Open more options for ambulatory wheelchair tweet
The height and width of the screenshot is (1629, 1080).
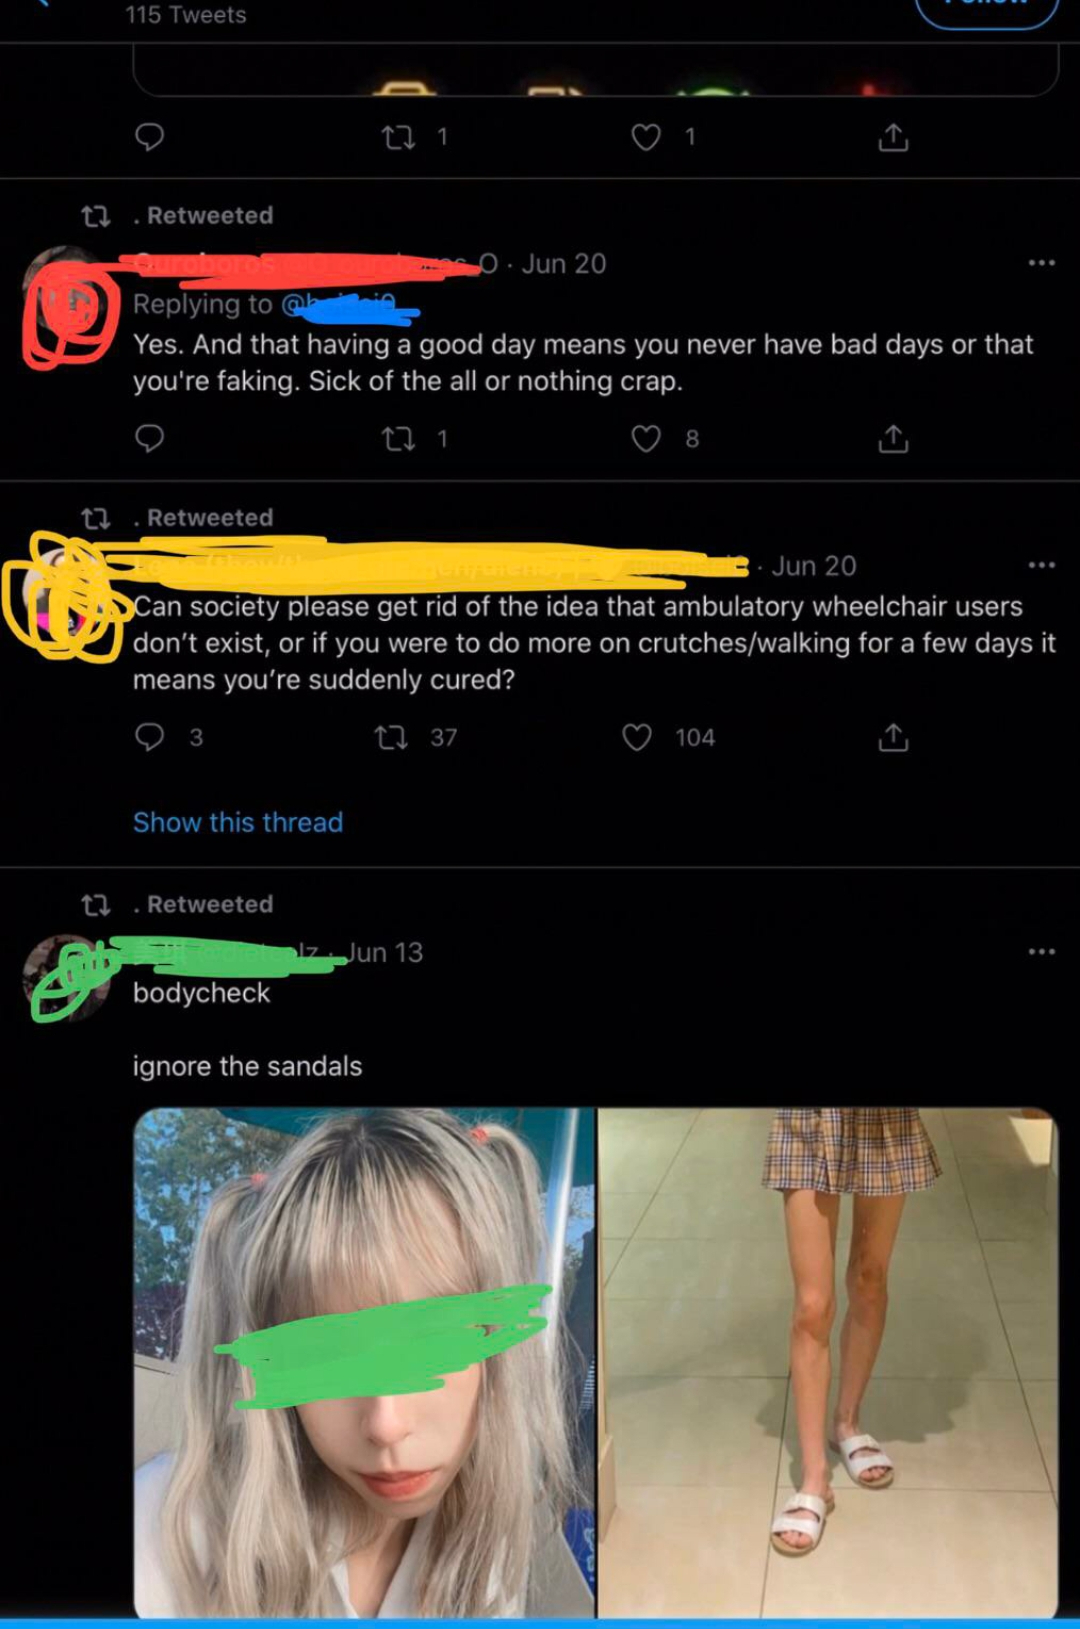1041,565
